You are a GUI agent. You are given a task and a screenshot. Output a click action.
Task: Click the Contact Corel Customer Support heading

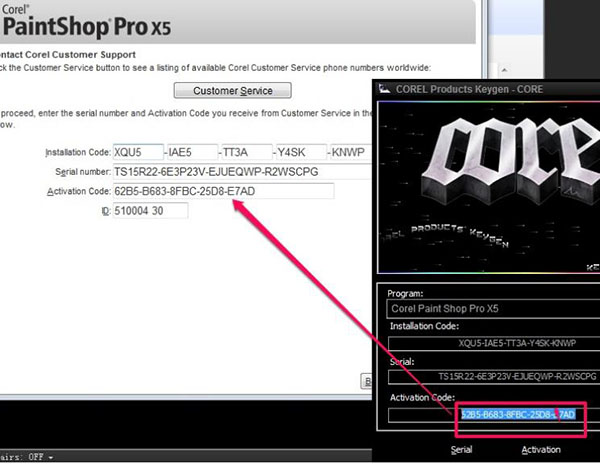pyautogui.click(x=68, y=55)
